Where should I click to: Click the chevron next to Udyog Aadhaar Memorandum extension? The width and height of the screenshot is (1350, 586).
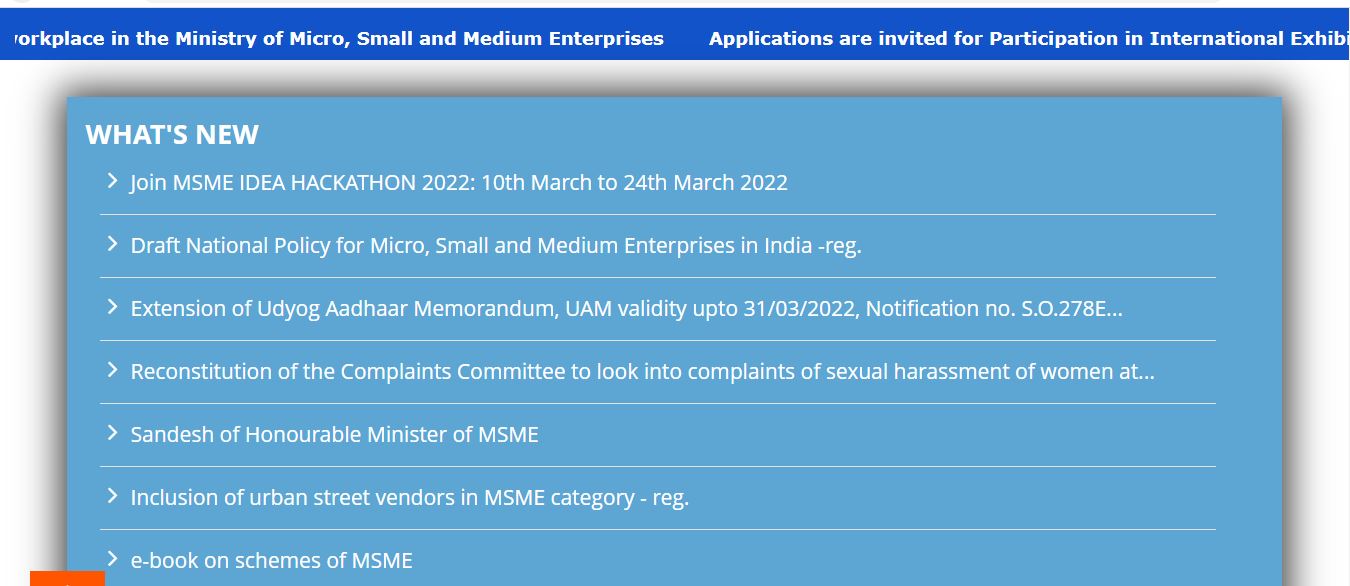[112, 309]
